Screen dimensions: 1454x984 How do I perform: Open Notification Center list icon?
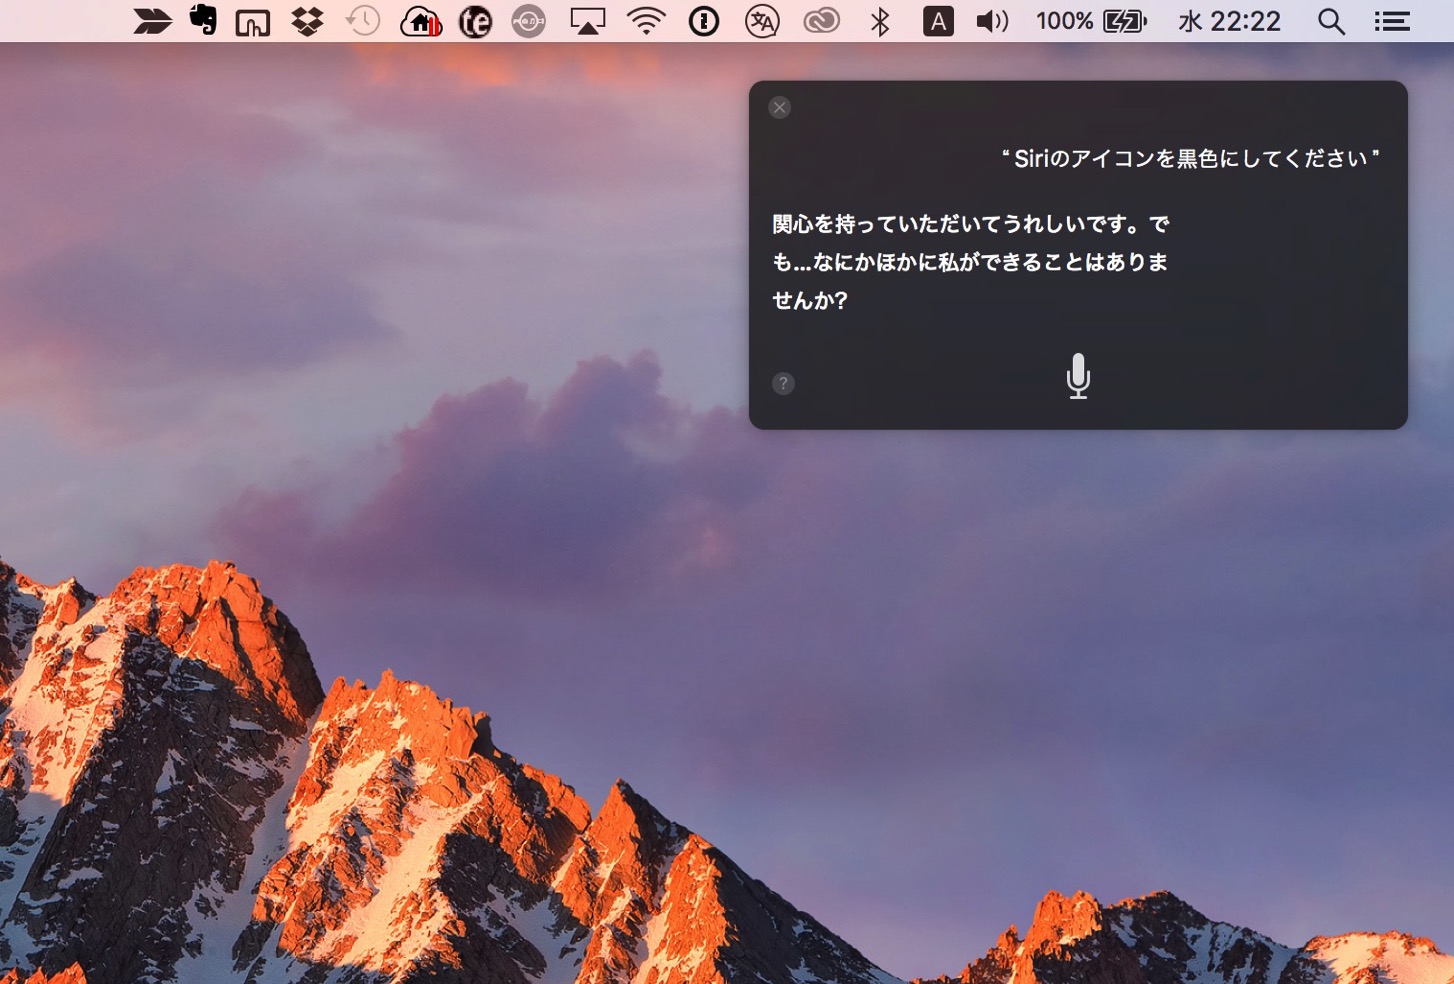click(1391, 21)
